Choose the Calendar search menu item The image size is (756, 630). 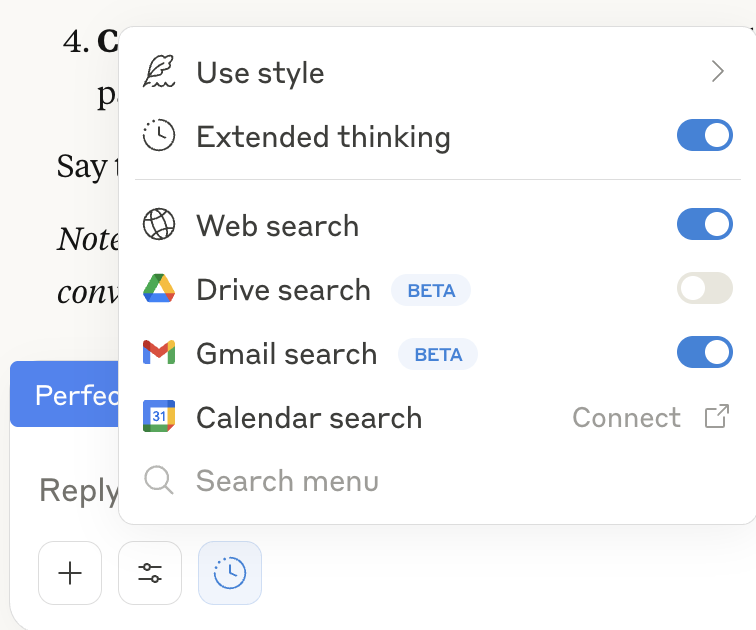[309, 418]
